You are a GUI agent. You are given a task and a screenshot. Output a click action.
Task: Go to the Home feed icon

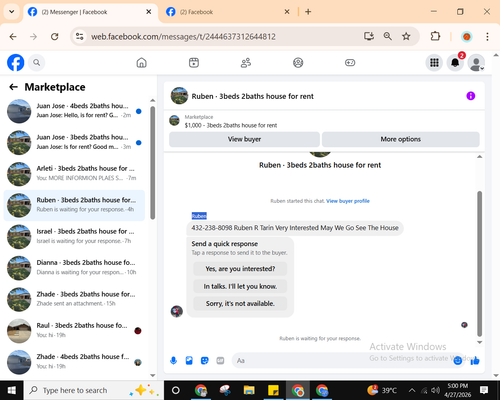click(142, 62)
